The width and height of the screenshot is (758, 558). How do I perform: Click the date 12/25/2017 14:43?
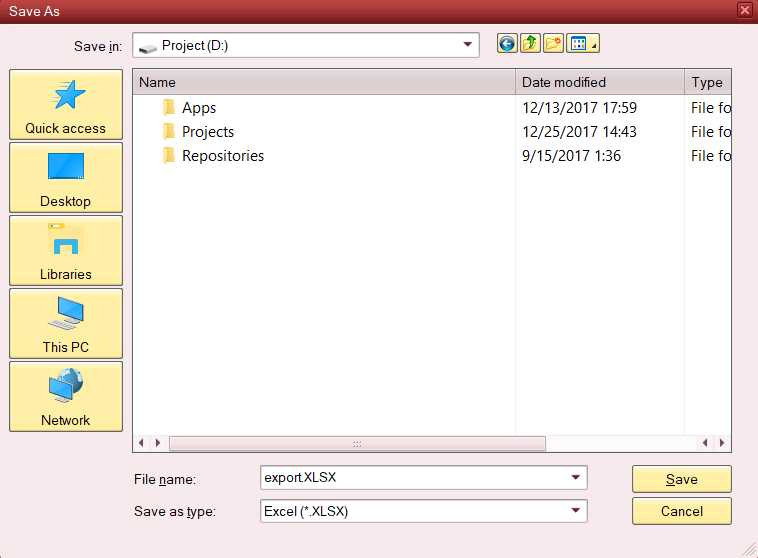(x=579, y=132)
